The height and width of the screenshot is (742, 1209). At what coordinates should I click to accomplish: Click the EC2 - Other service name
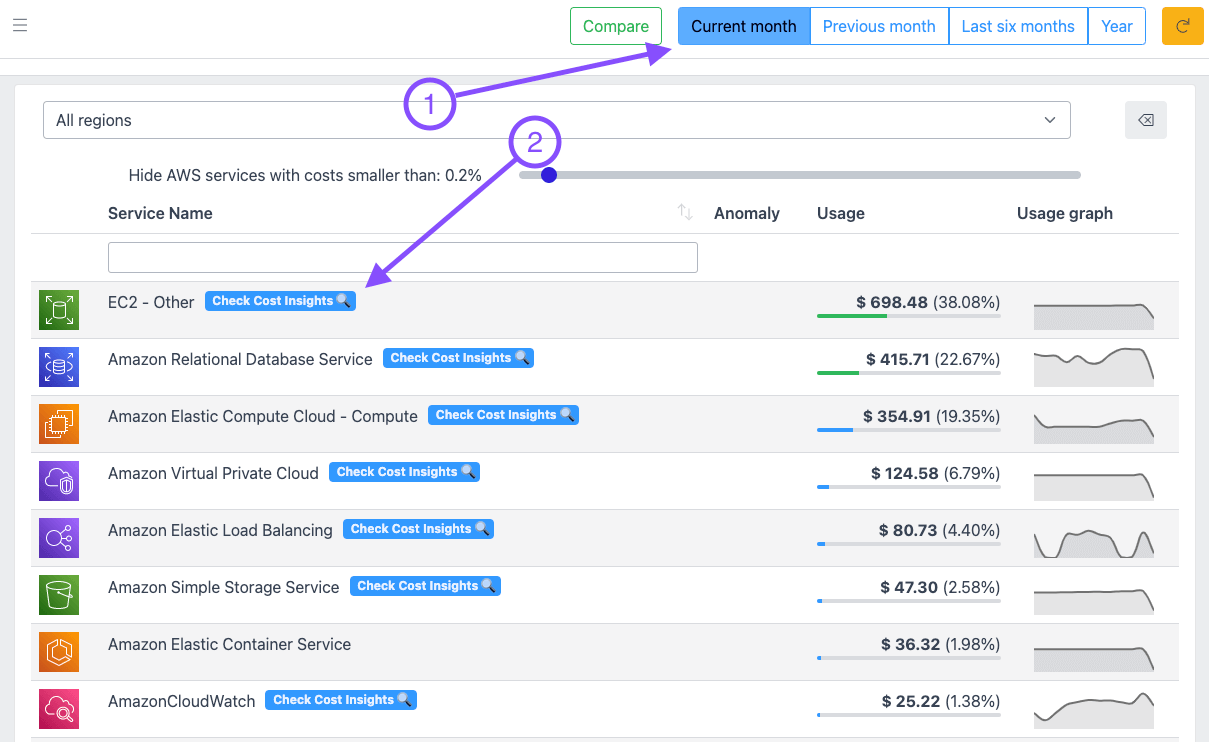[151, 302]
